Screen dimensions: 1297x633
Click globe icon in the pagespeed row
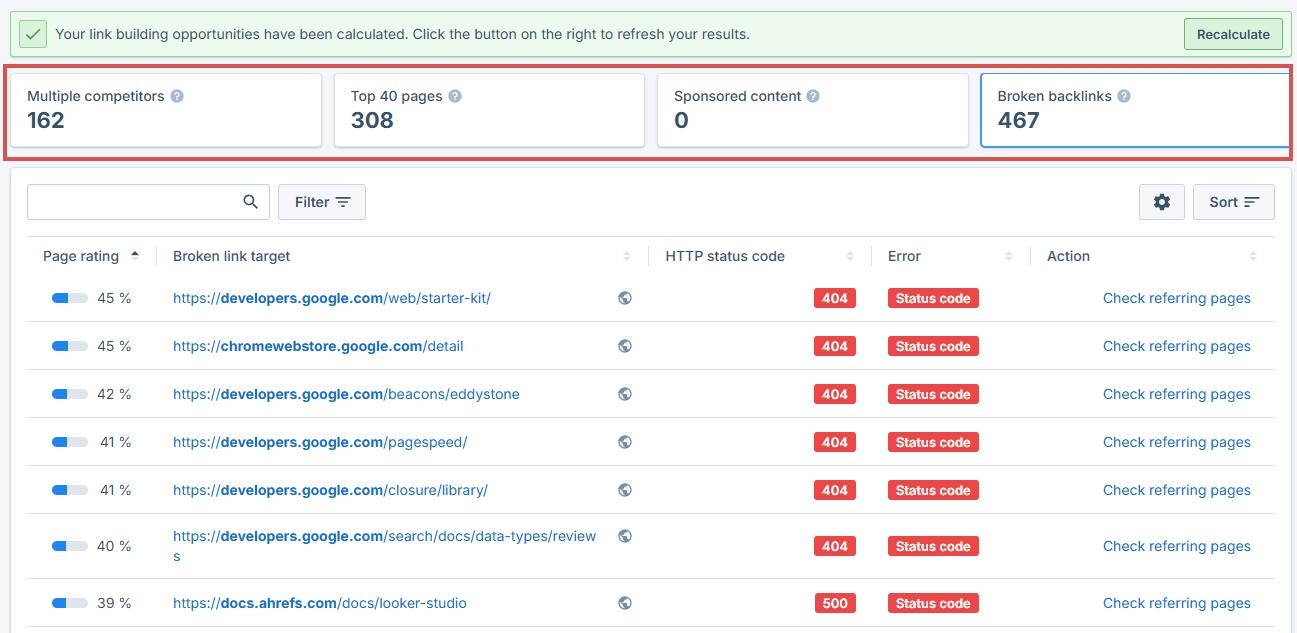pos(625,442)
